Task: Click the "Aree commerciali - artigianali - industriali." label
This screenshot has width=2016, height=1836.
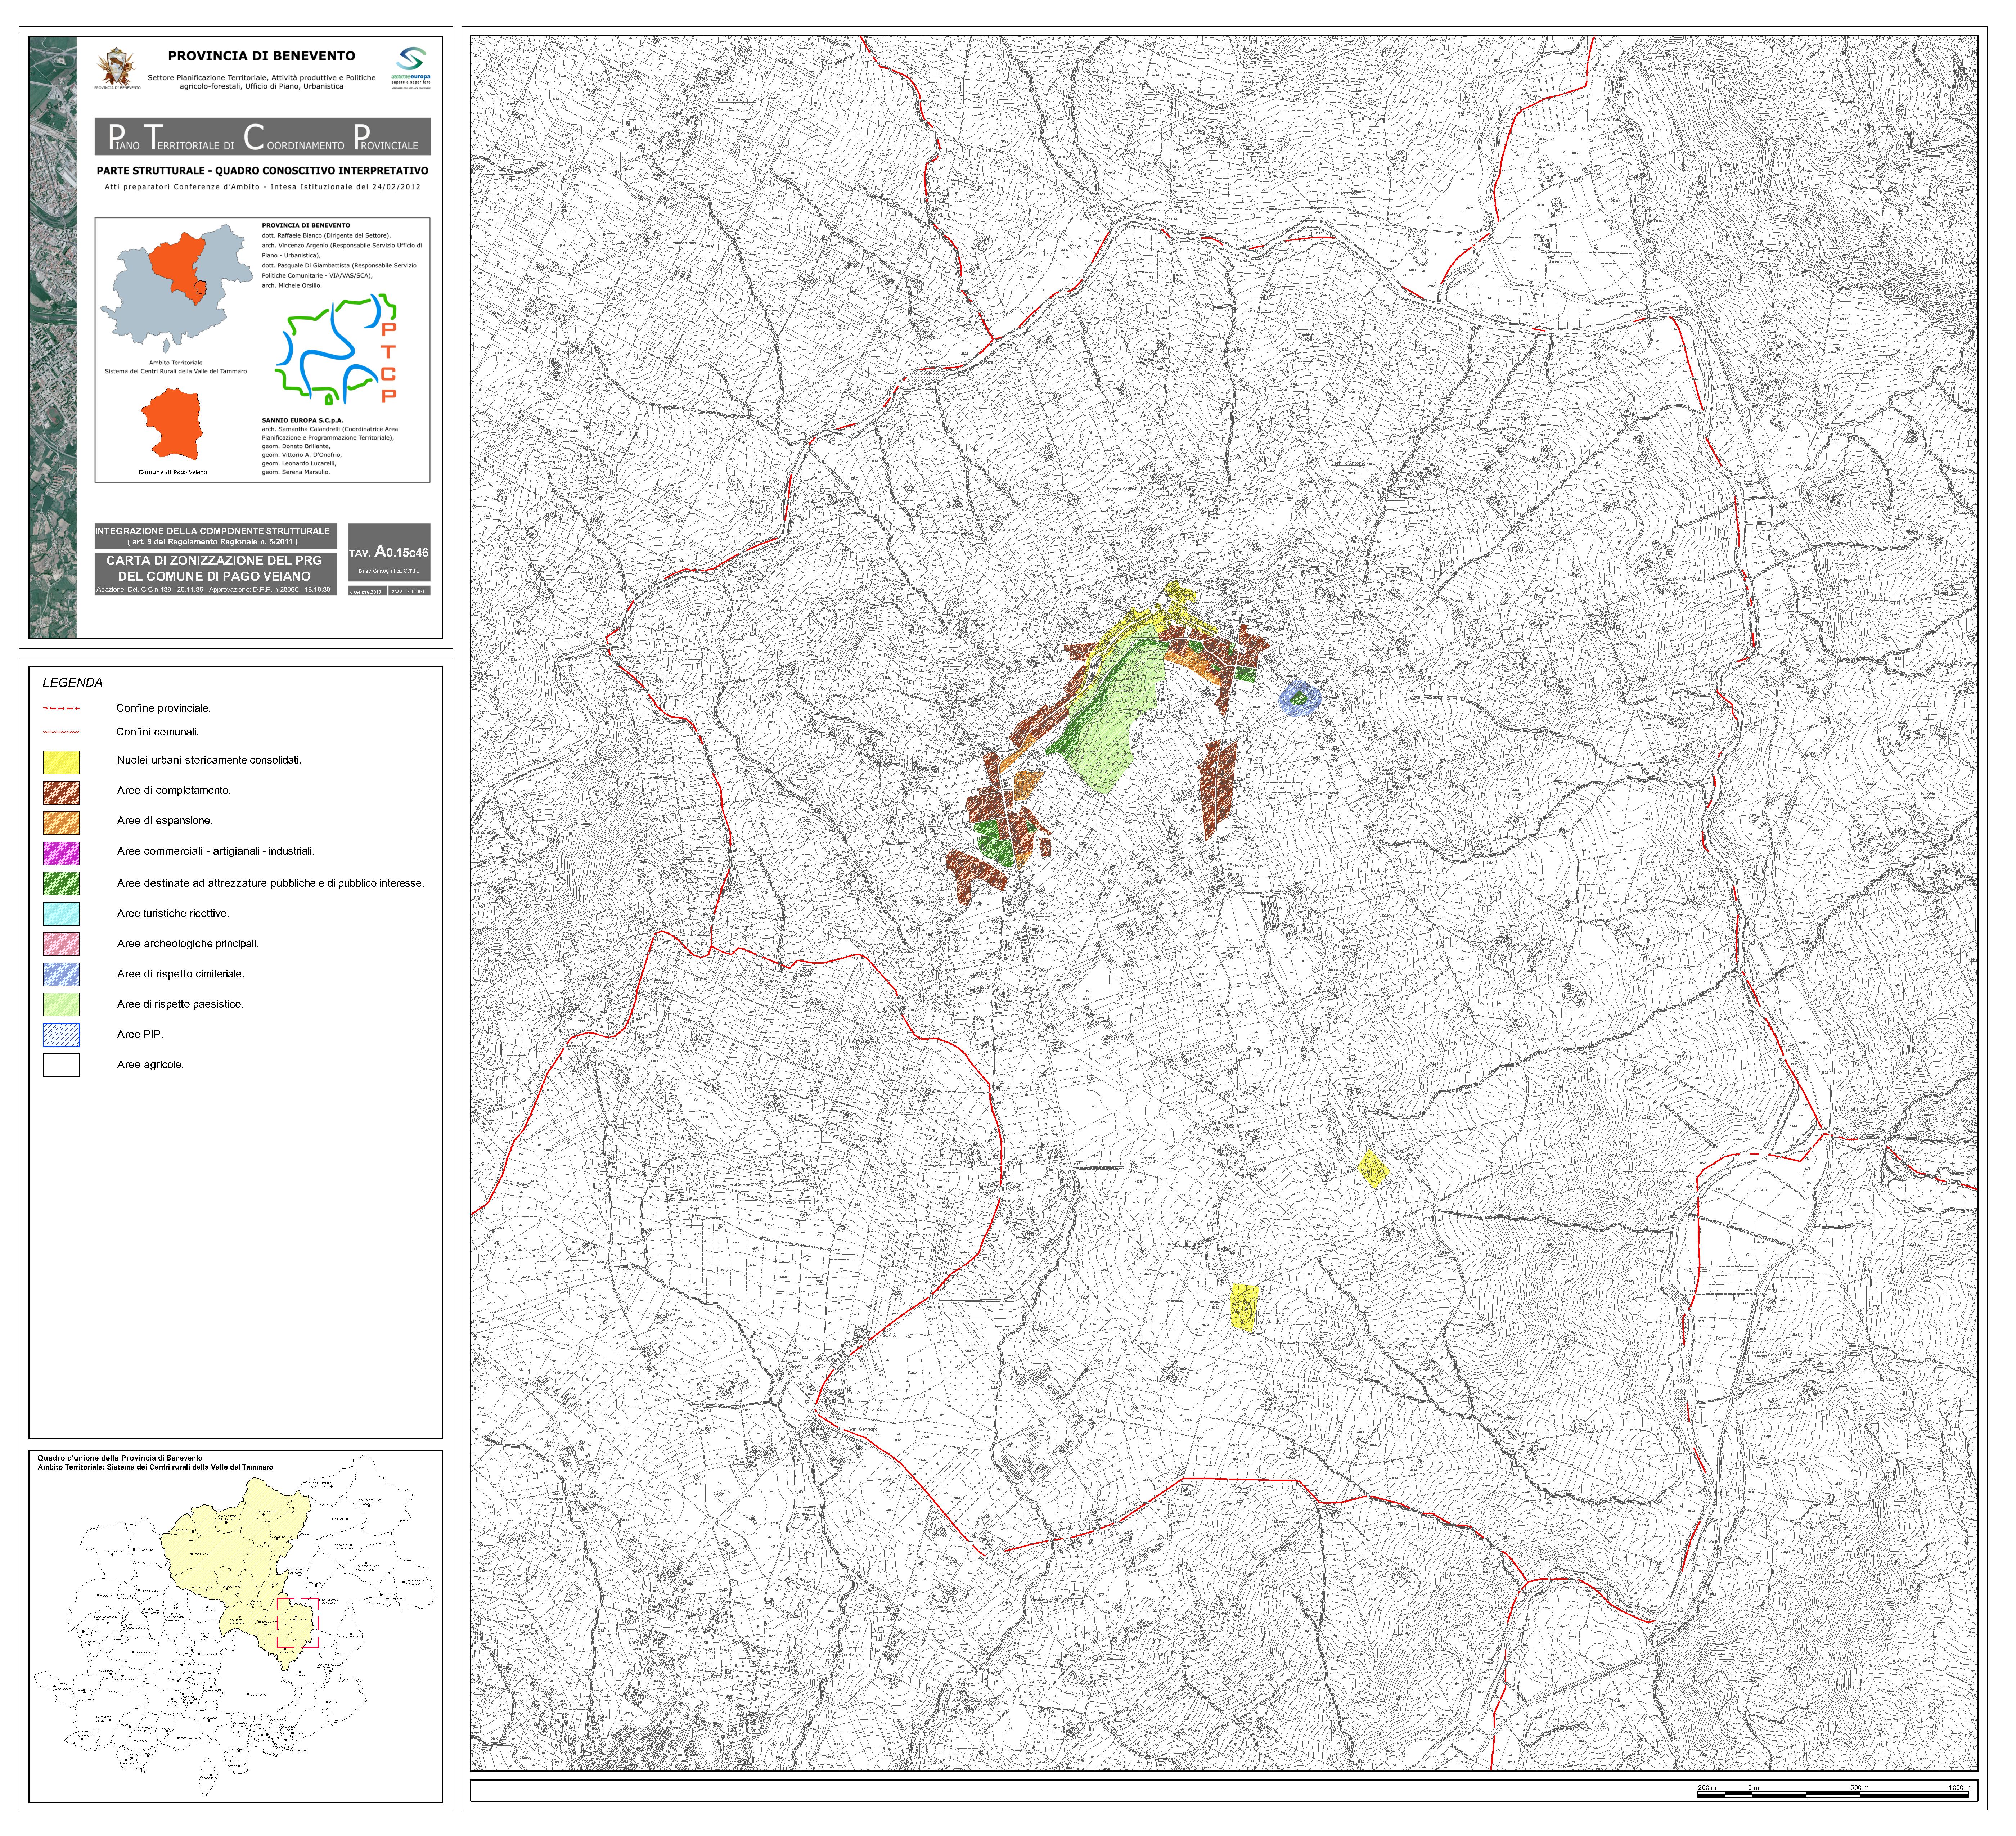Action: tap(216, 852)
